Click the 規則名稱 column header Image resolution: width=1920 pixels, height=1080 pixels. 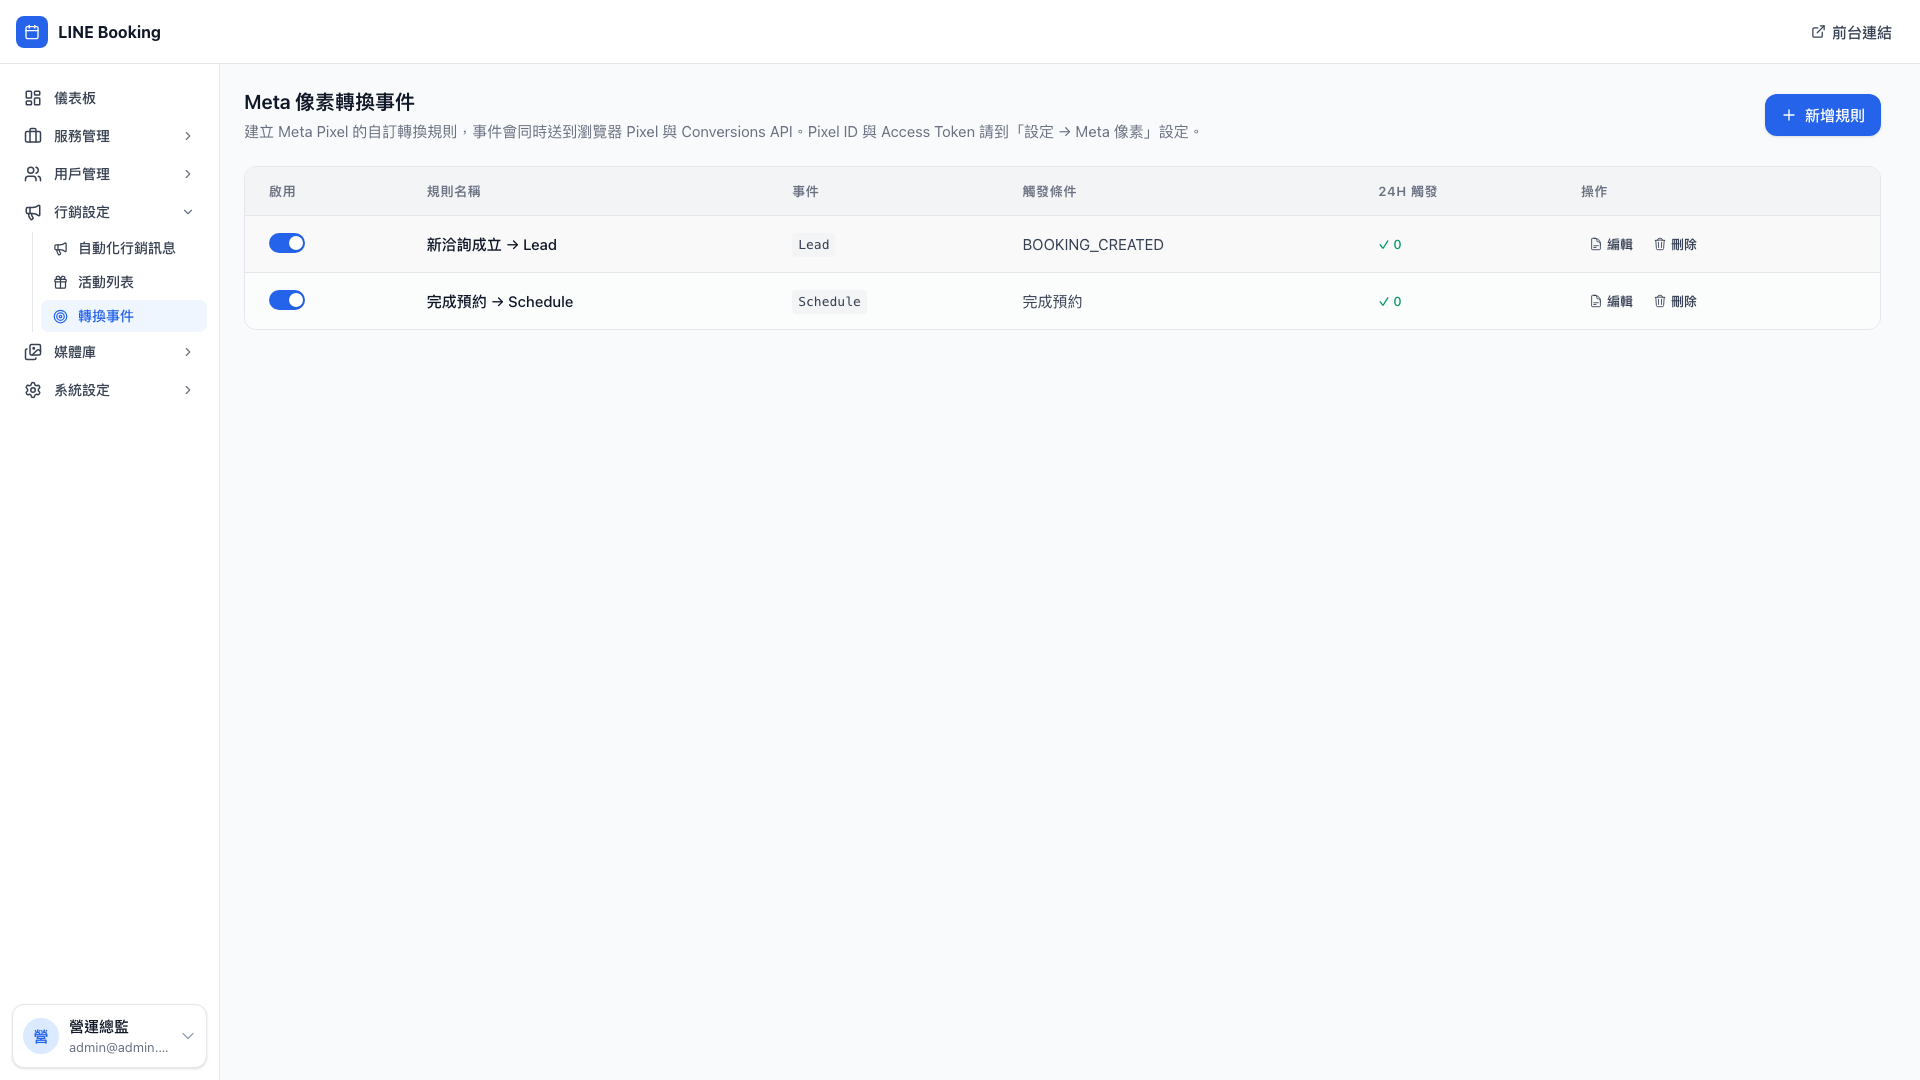tap(454, 191)
